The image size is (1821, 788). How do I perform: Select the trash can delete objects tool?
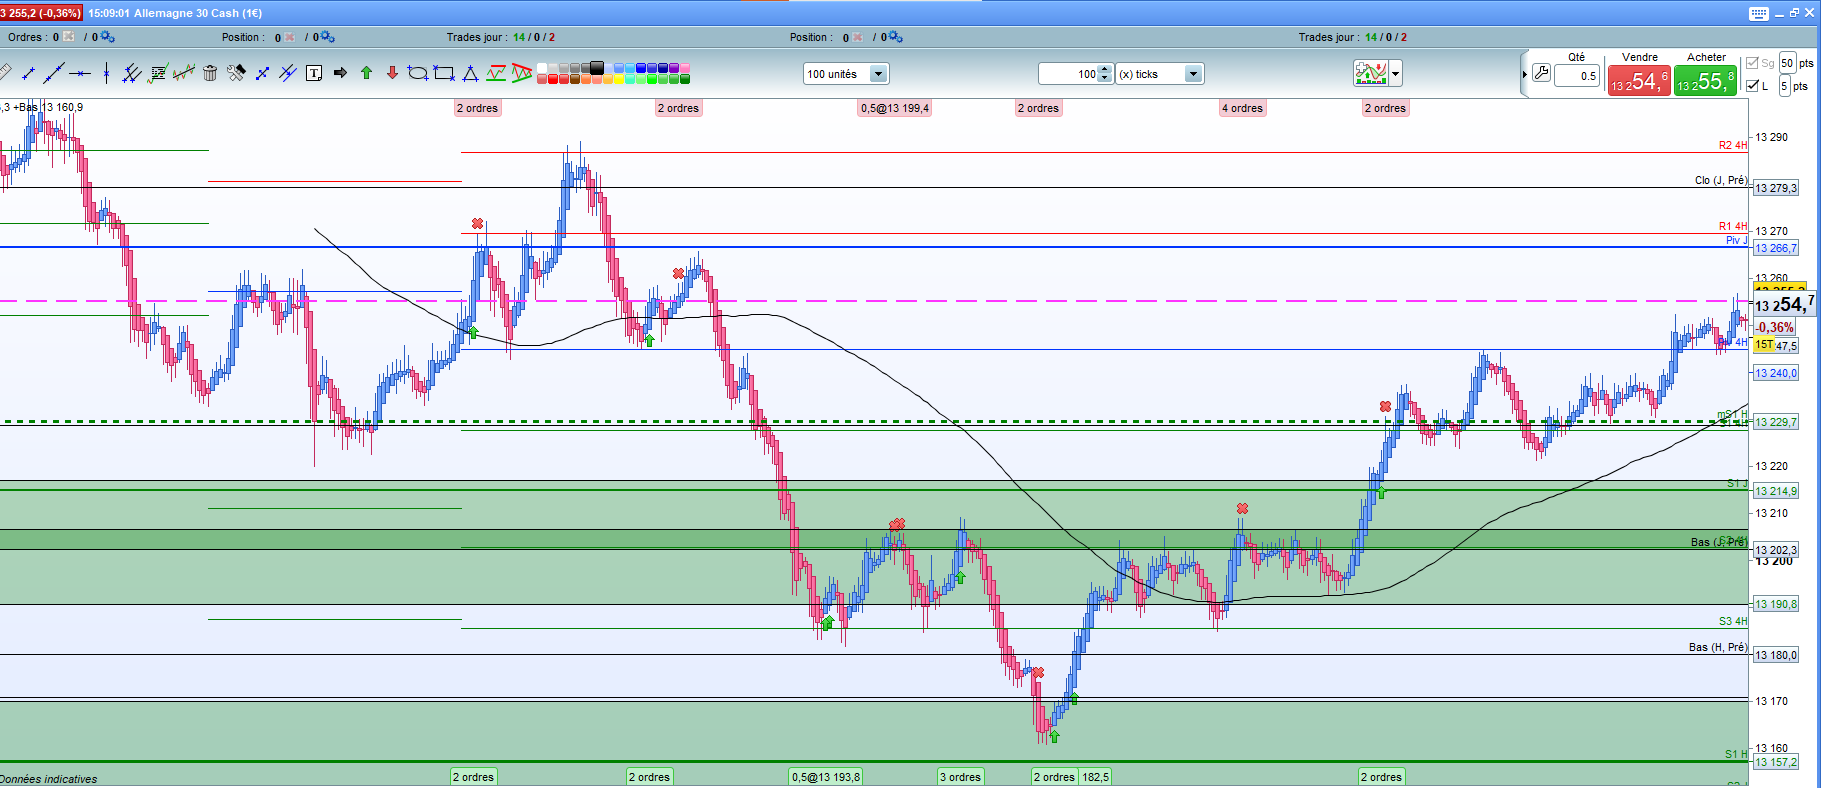[210, 73]
